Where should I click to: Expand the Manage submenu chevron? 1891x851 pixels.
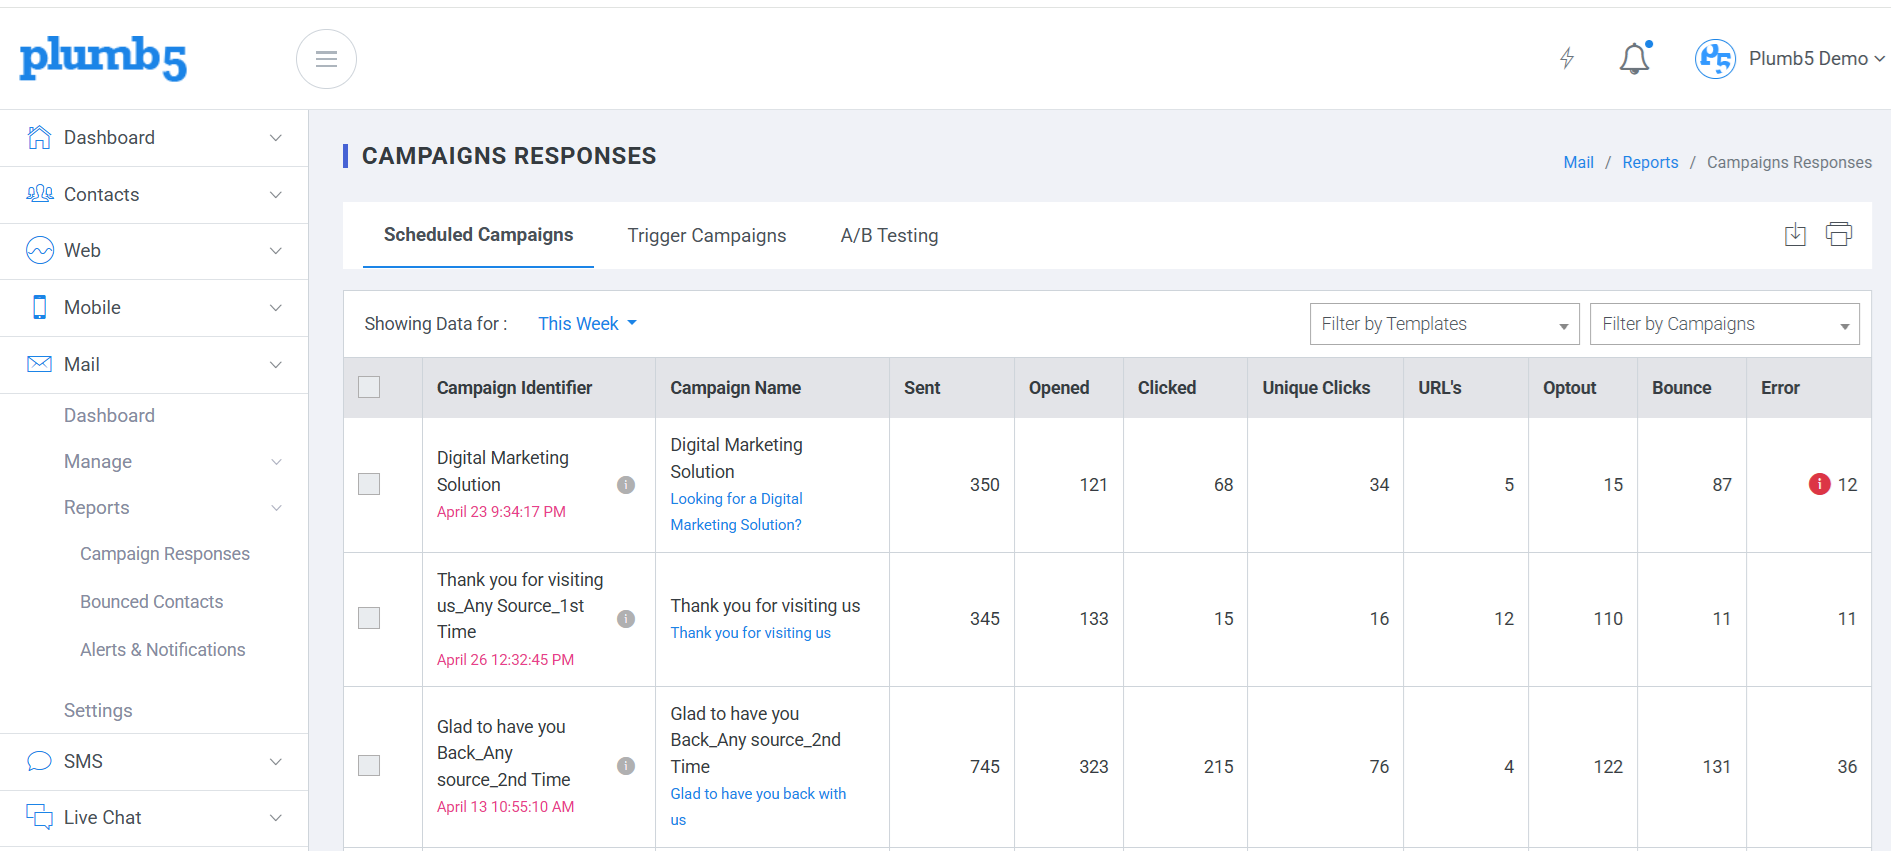click(x=276, y=462)
